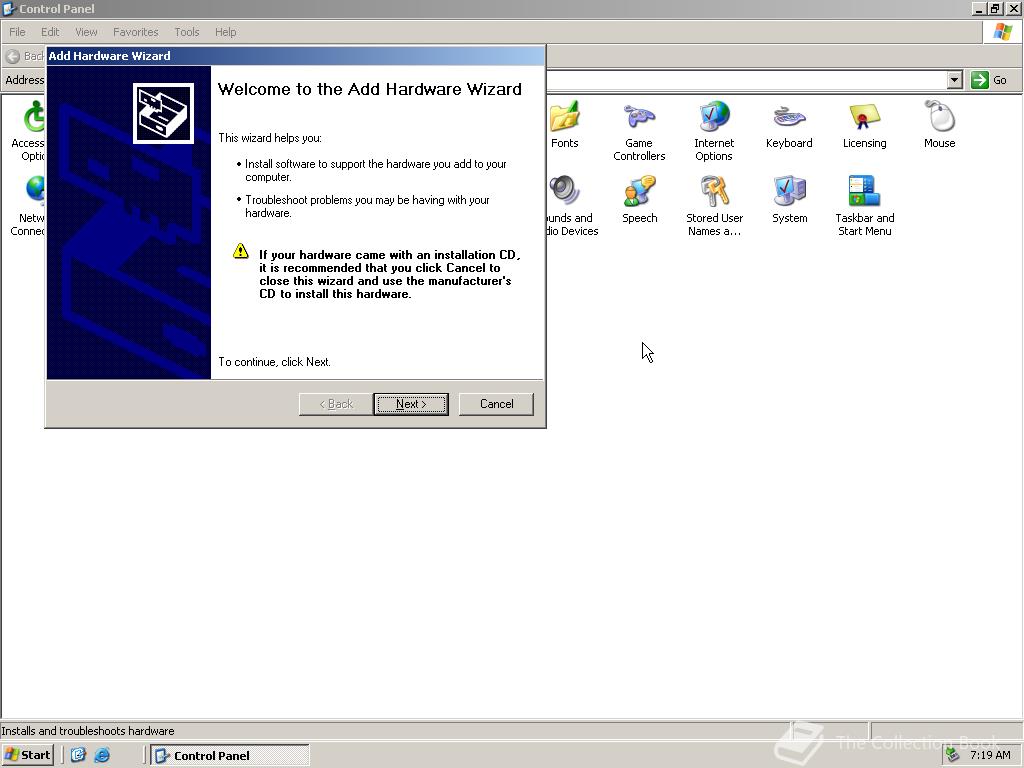
Task: Click the 7:19 AM clock
Action: click(x=990, y=756)
